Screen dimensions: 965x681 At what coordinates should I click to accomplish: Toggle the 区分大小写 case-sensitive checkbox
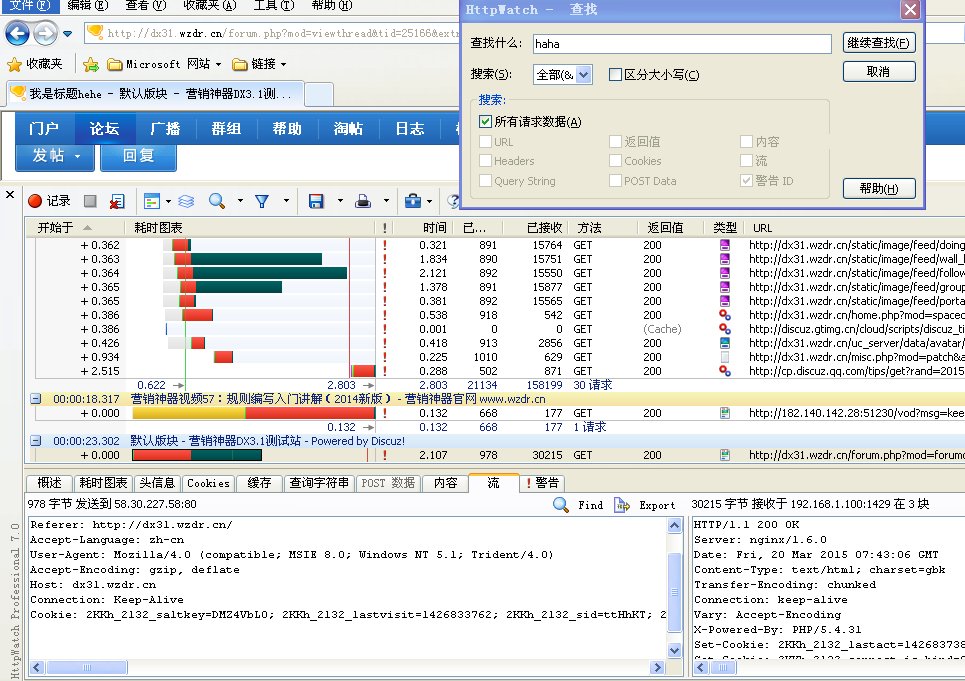click(615, 75)
